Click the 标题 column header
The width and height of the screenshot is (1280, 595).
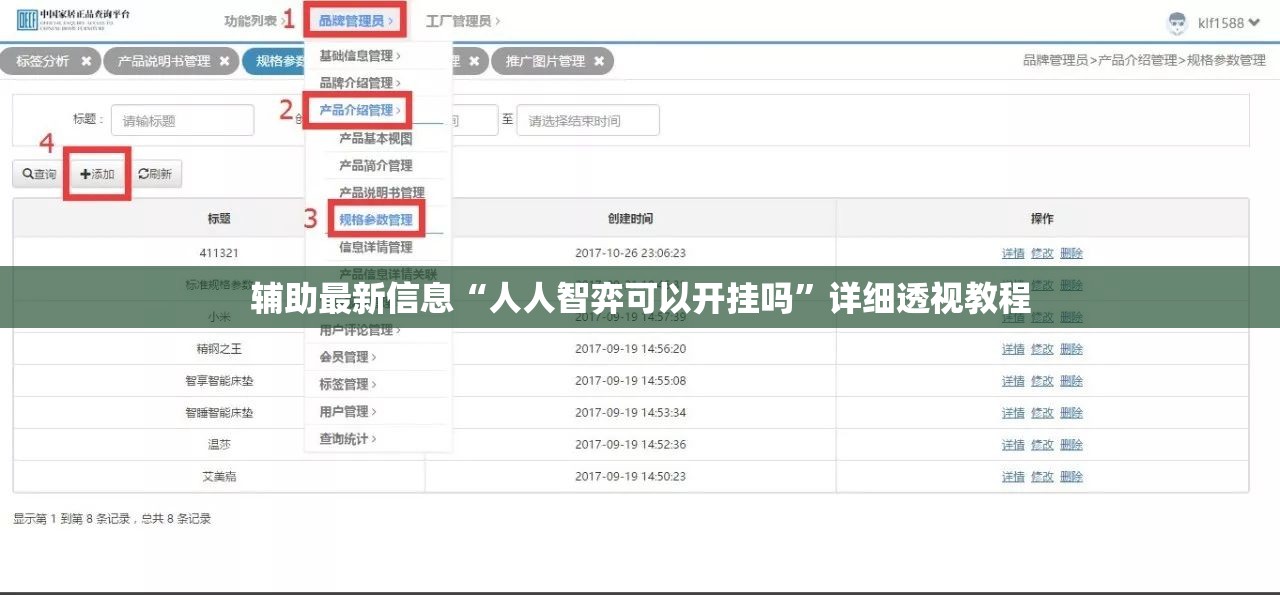(x=219, y=218)
